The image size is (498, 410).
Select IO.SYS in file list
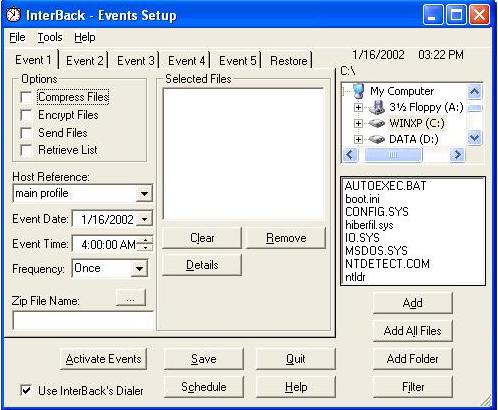point(362,238)
